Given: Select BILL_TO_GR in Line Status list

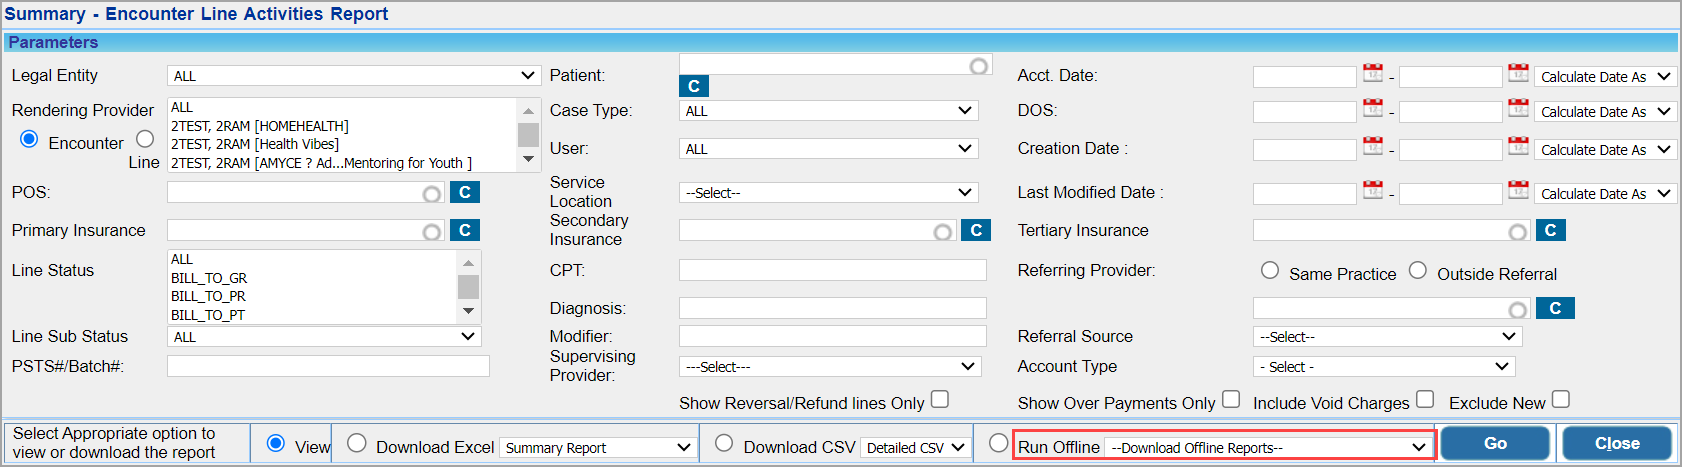Looking at the screenshot, I should coord(209,278).
